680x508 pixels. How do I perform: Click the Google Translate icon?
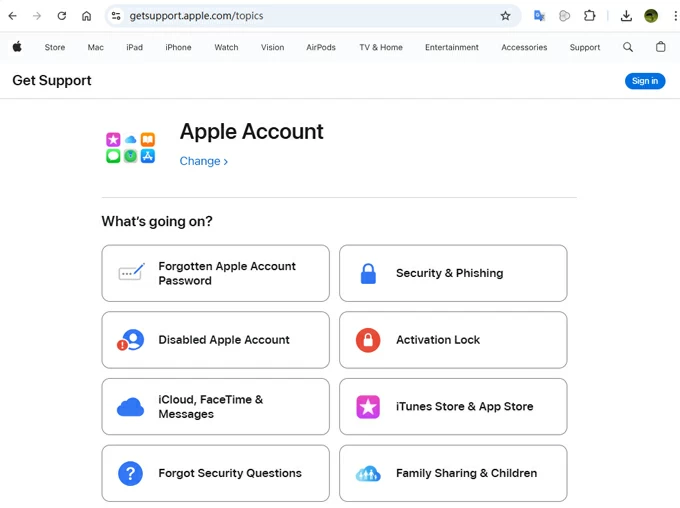(540, 16)
